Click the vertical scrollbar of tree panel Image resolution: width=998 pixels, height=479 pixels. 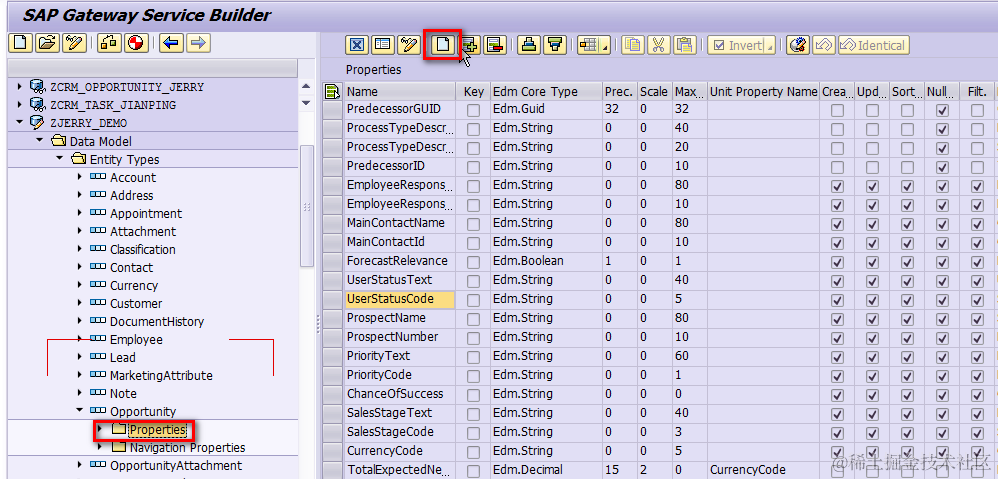(x=306, y=205)
